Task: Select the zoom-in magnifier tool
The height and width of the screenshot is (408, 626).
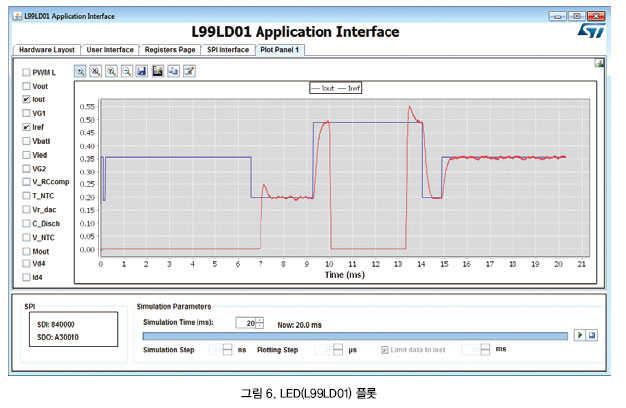Action: click(80, 71)
